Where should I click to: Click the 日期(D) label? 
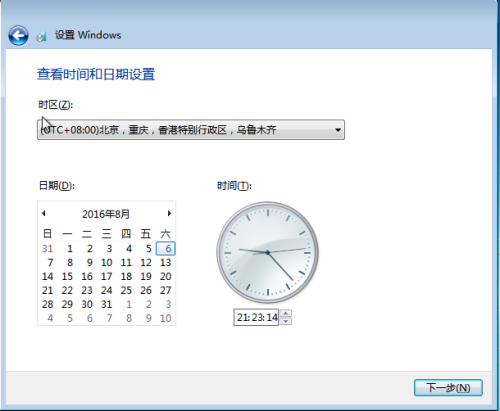pos(57,185)
